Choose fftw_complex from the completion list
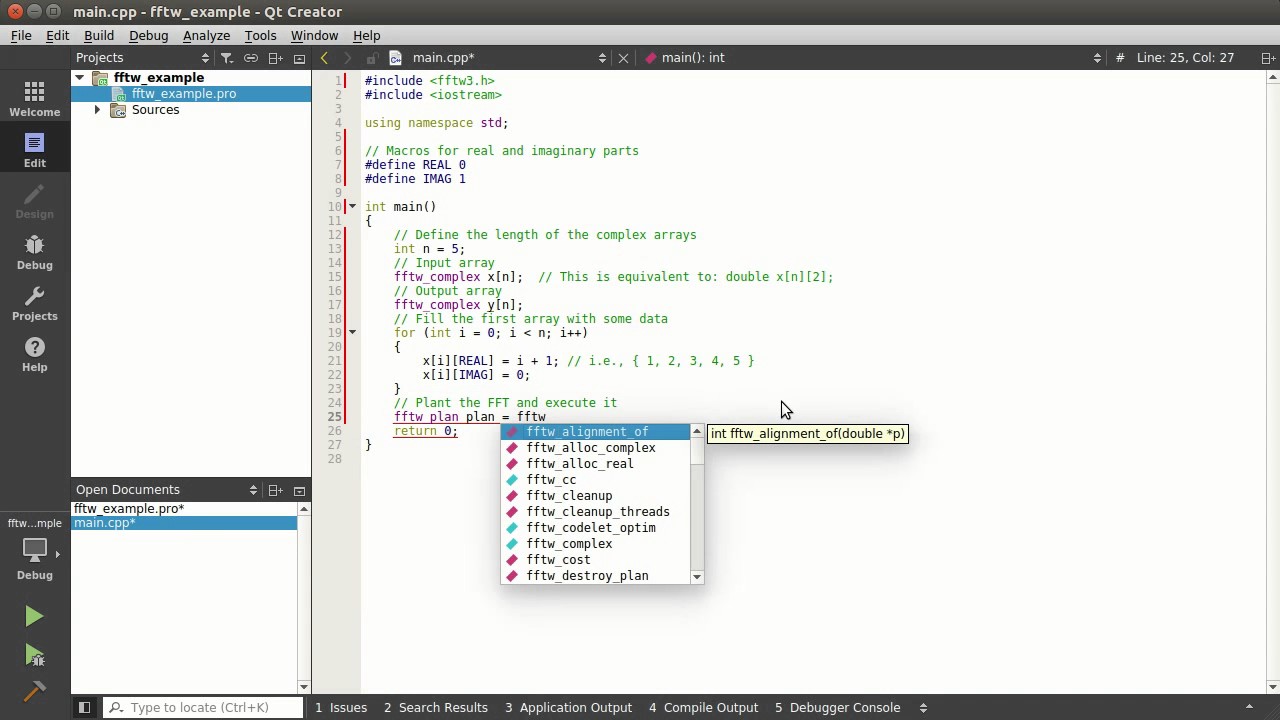Screen dimensions: 1280x720 [596, 544]
